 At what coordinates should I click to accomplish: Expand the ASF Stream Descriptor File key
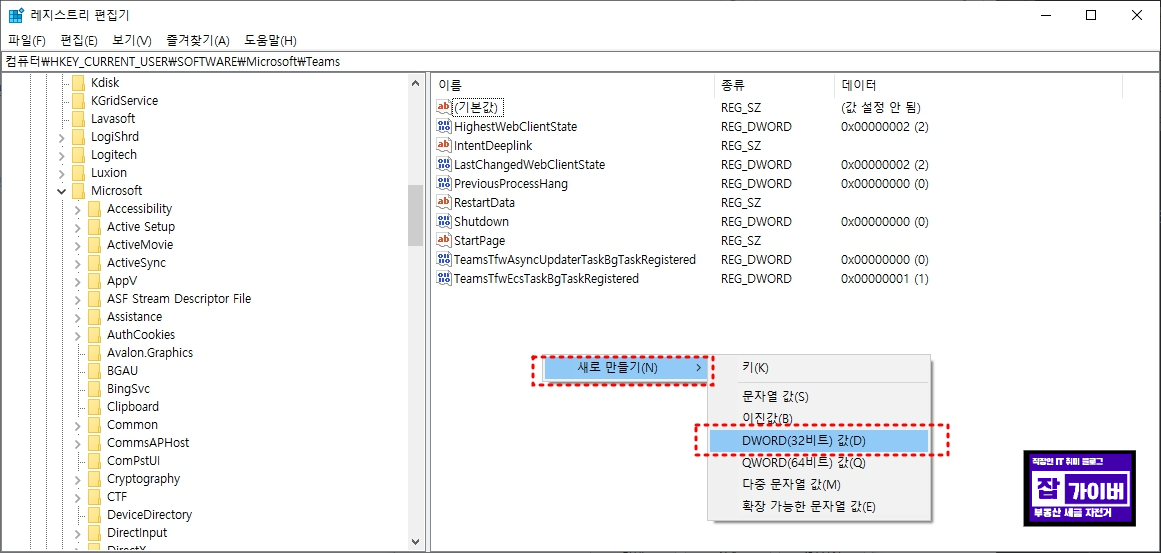[78, 299]
